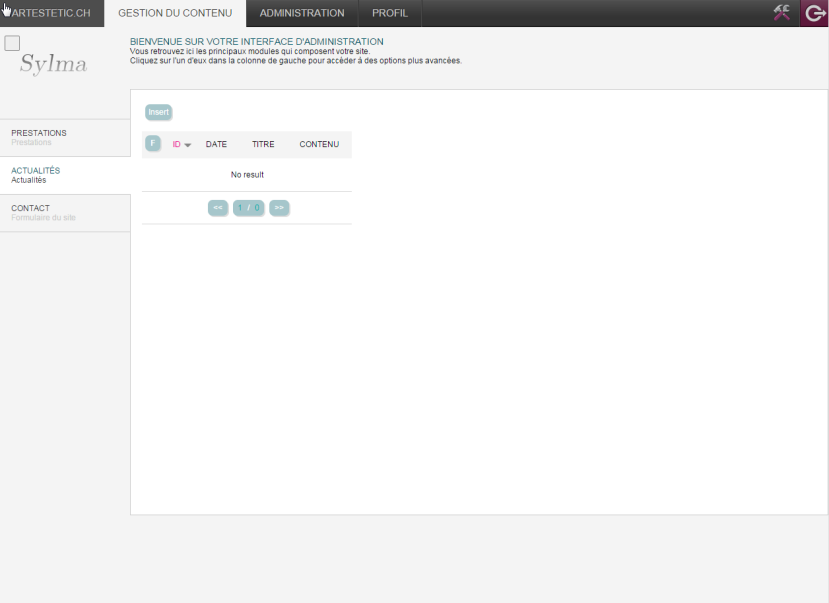Sort by the TITRE column header
829x603 pixels.
(263, 144)
